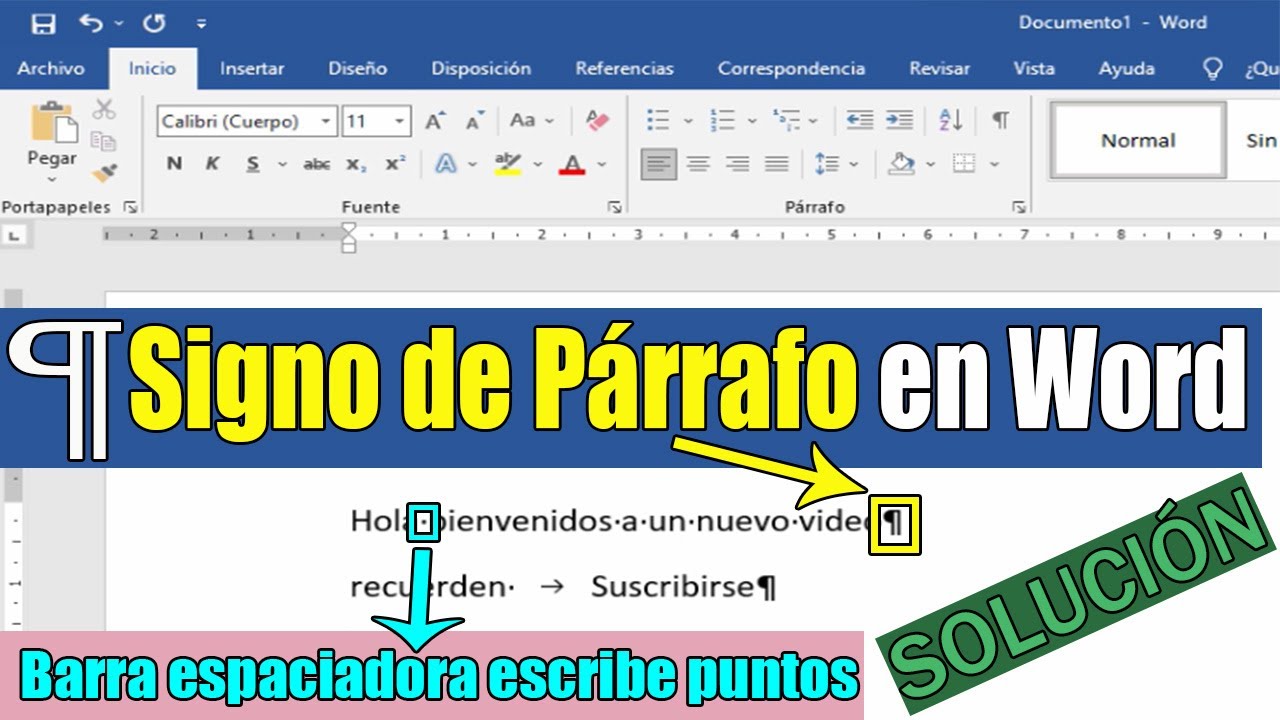The image size is (1280, 720).
Task: Open the Referencias tab
Action: pyautogui.click(x=625, y=69)
